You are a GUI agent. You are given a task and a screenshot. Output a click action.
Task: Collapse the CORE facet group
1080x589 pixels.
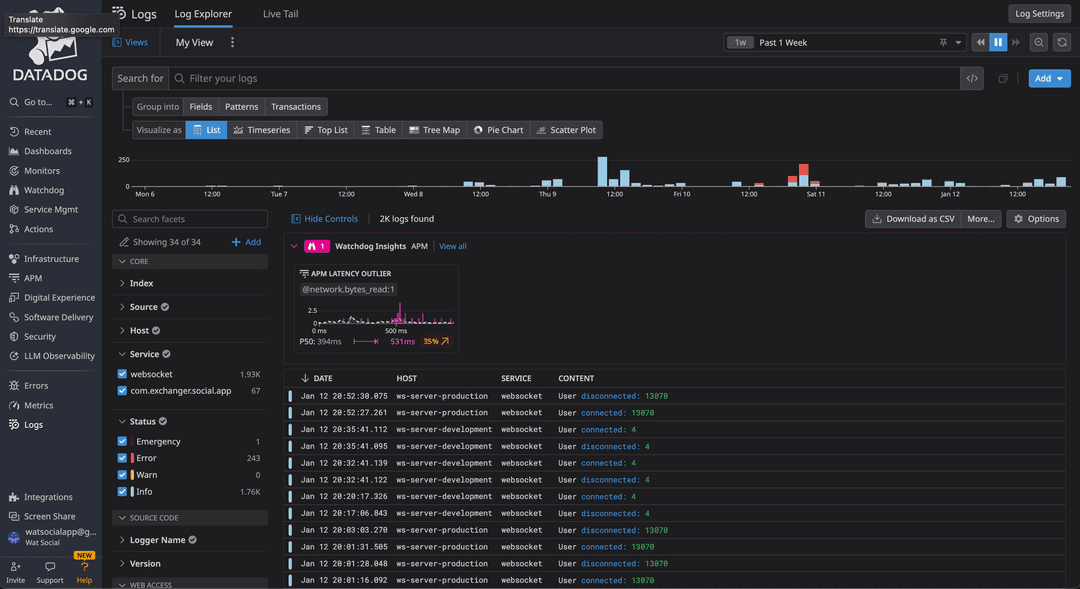(189, 262)
